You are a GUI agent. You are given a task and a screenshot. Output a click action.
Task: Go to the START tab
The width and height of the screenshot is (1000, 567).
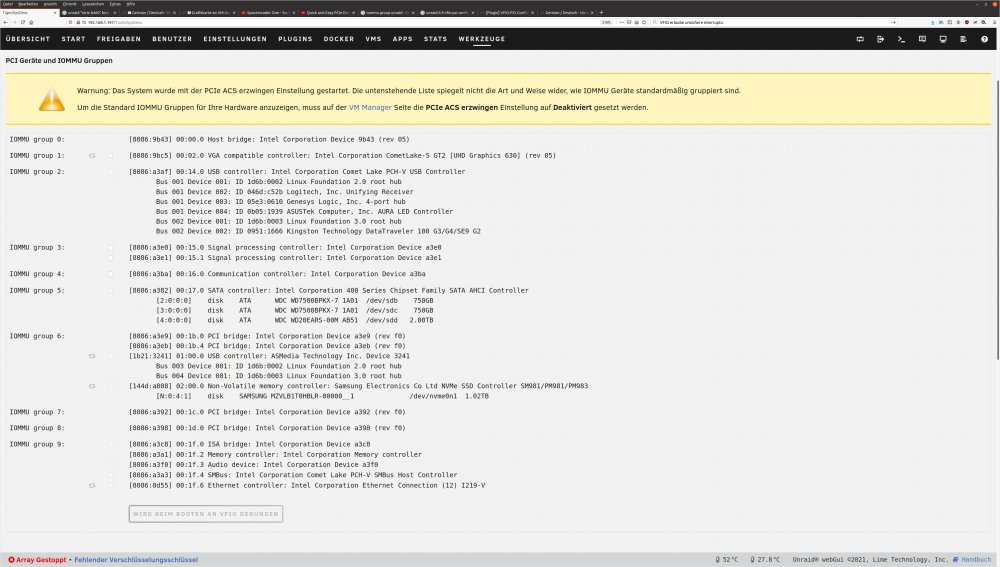pos(73,39)
